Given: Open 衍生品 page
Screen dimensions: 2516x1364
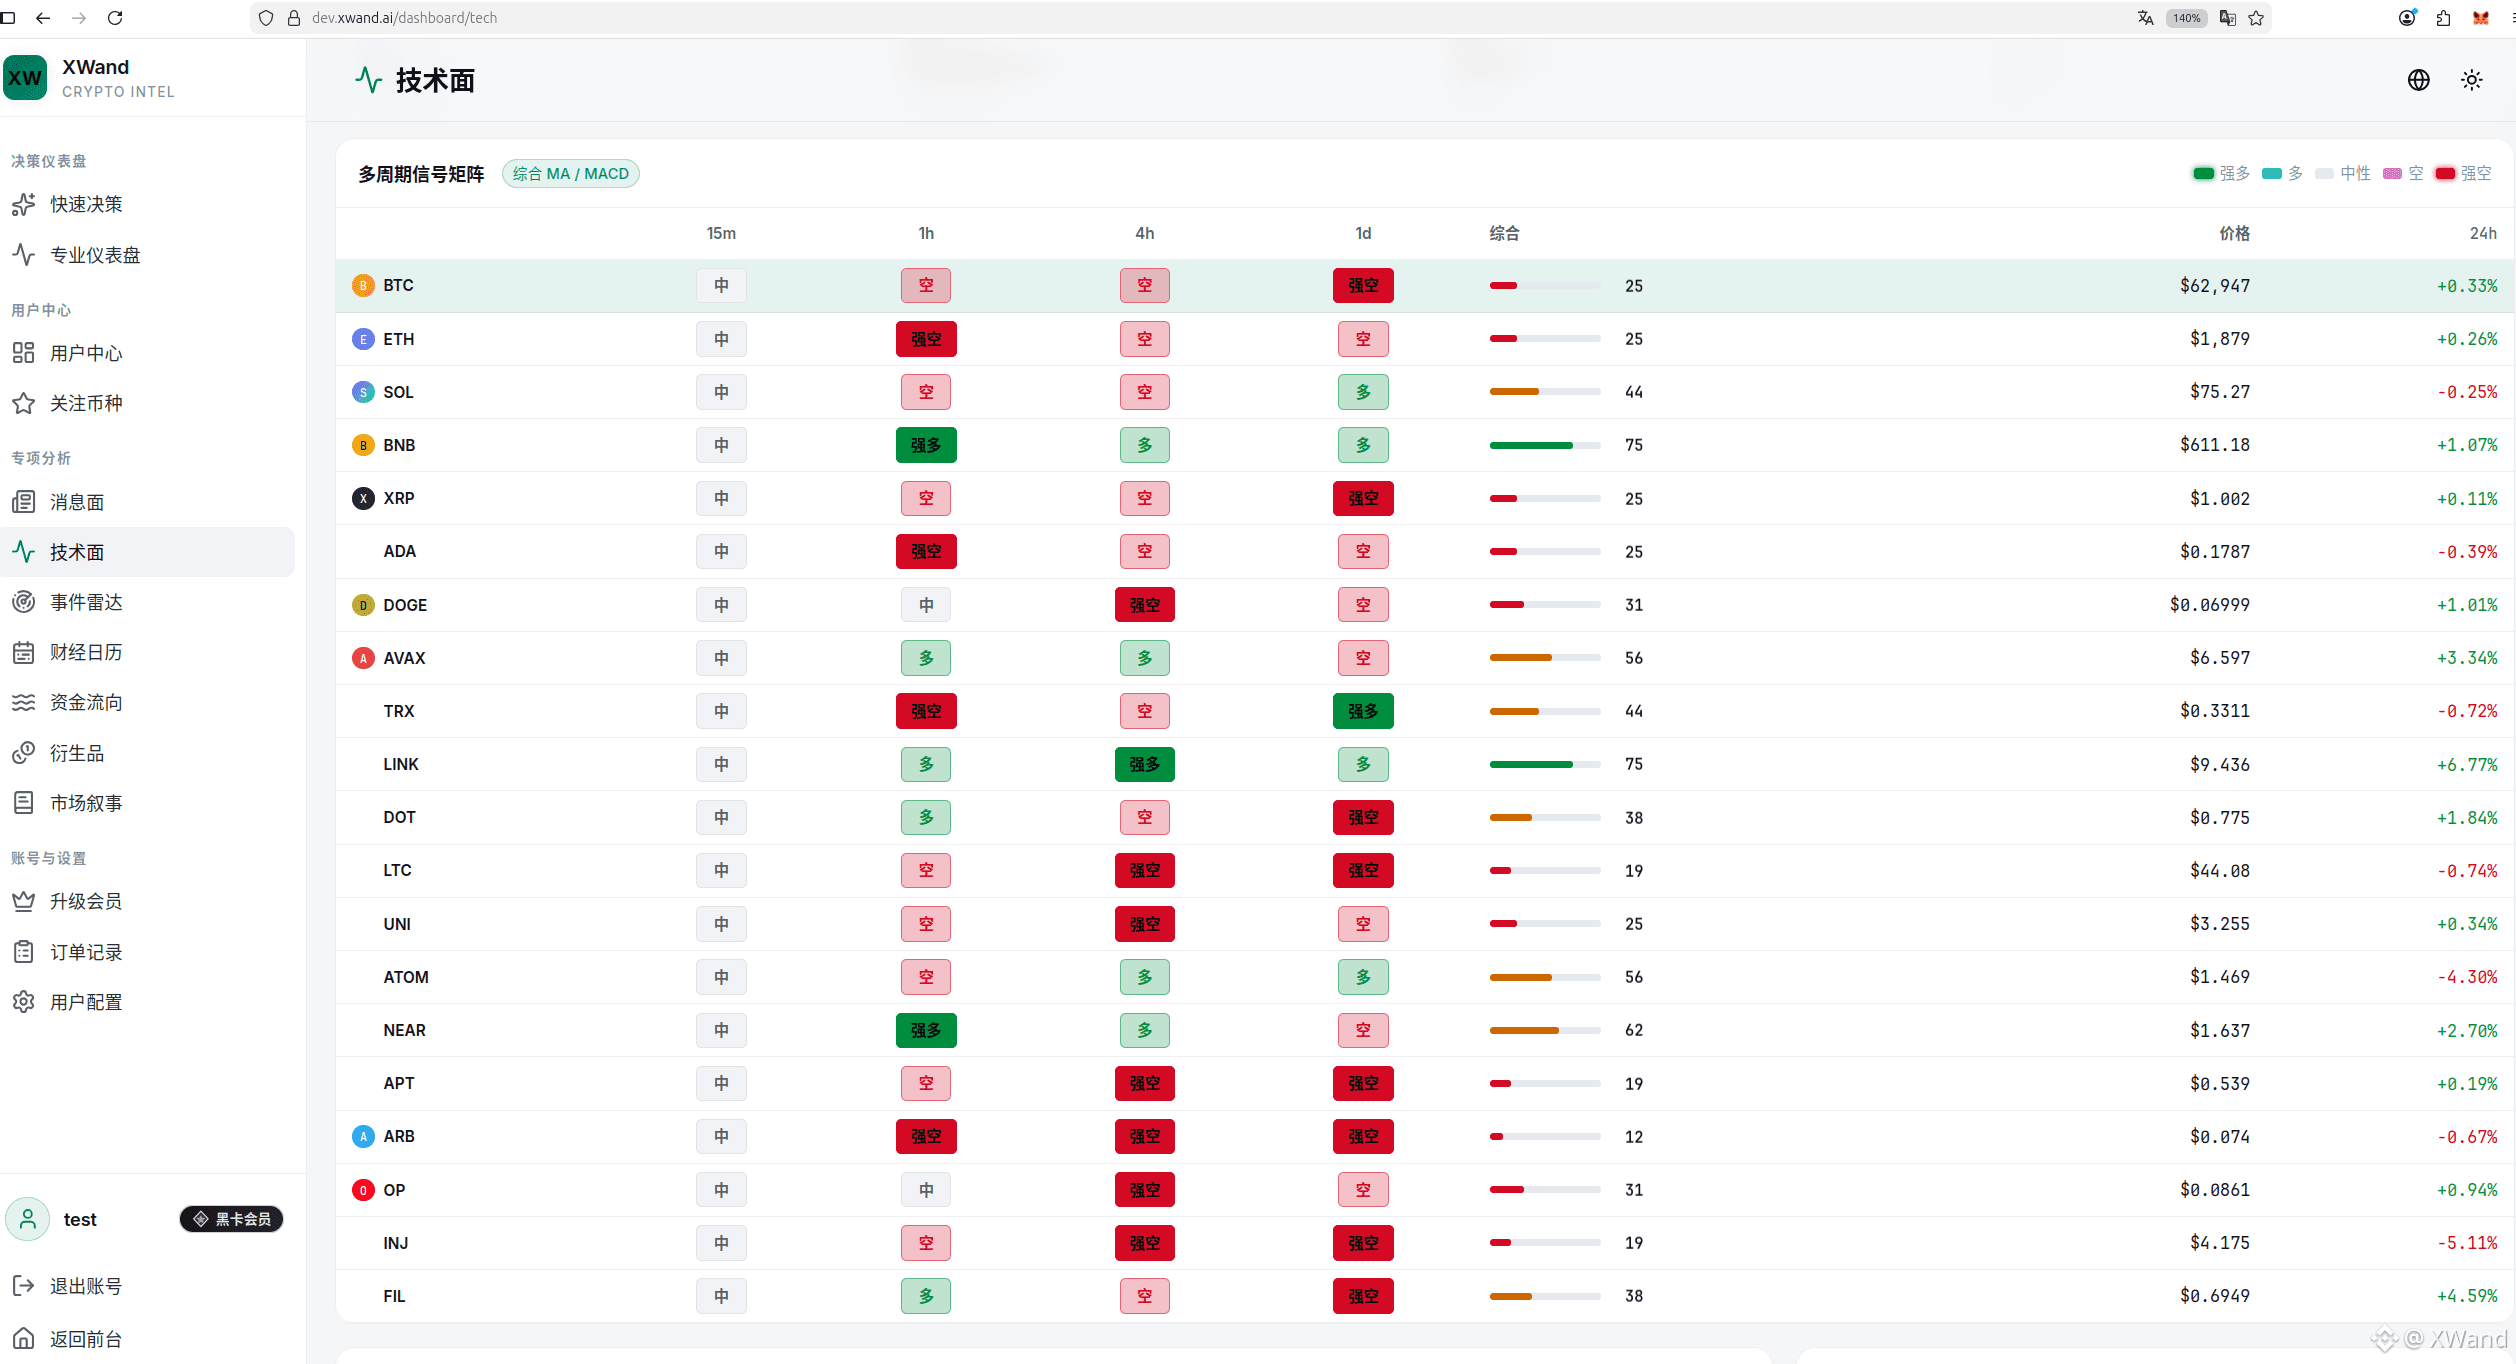Looking at the screenshot, I should click(148, 753).
